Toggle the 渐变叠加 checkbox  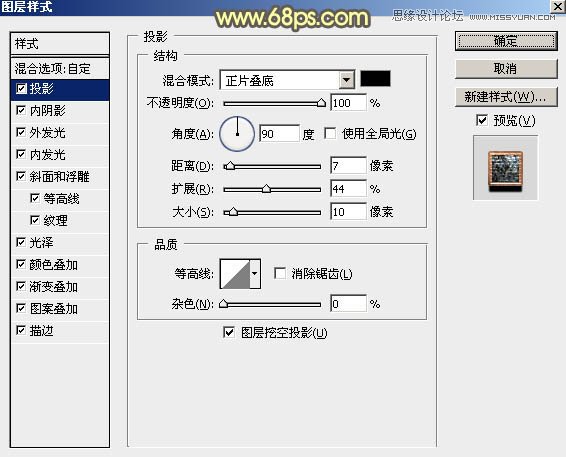click(x=21, y=287)
